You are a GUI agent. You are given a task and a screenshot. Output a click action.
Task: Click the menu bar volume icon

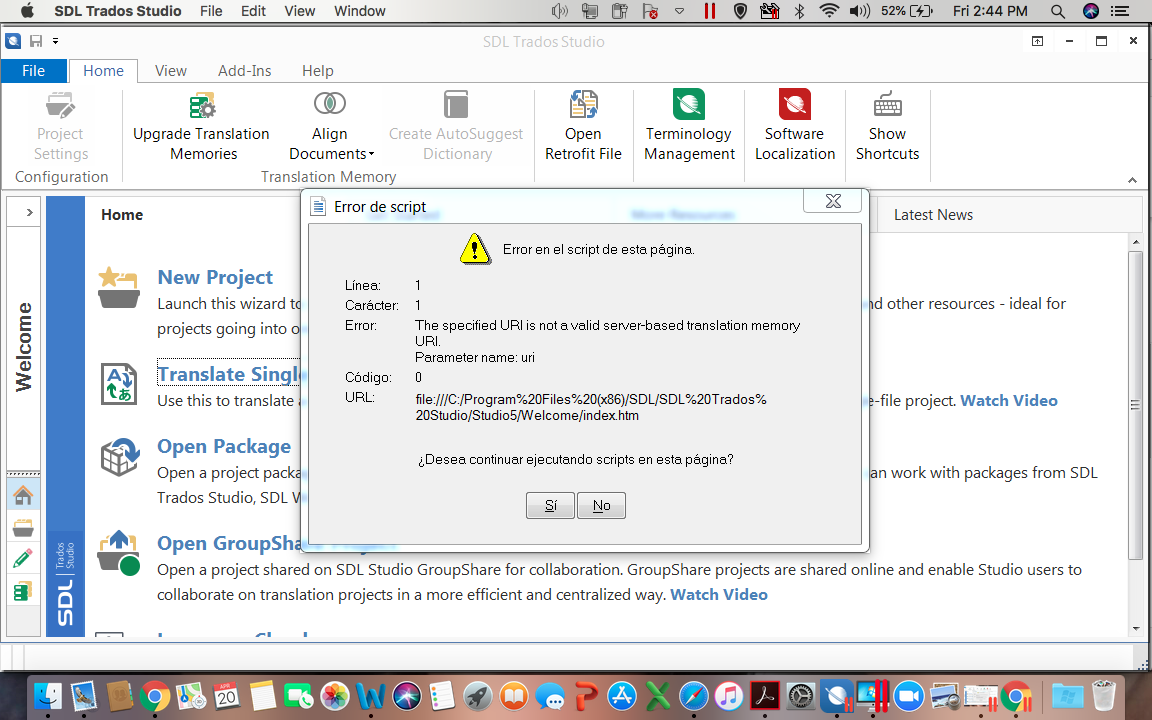[x=860, y=11]
